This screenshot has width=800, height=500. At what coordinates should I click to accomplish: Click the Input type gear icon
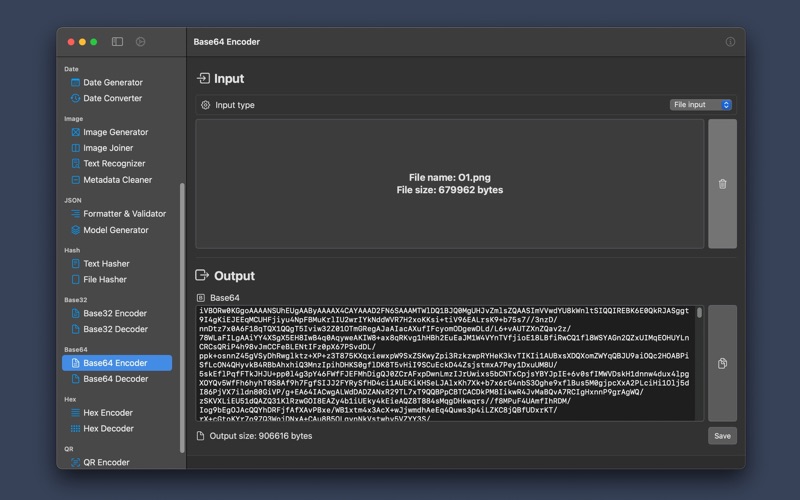tap(205, 105)
